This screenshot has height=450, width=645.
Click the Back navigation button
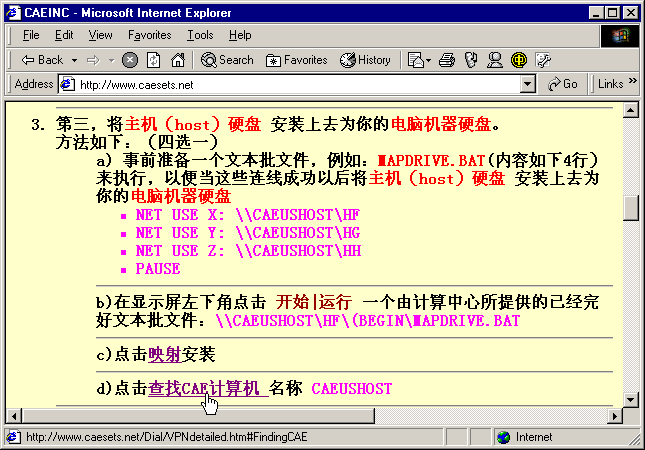point(42,60)
